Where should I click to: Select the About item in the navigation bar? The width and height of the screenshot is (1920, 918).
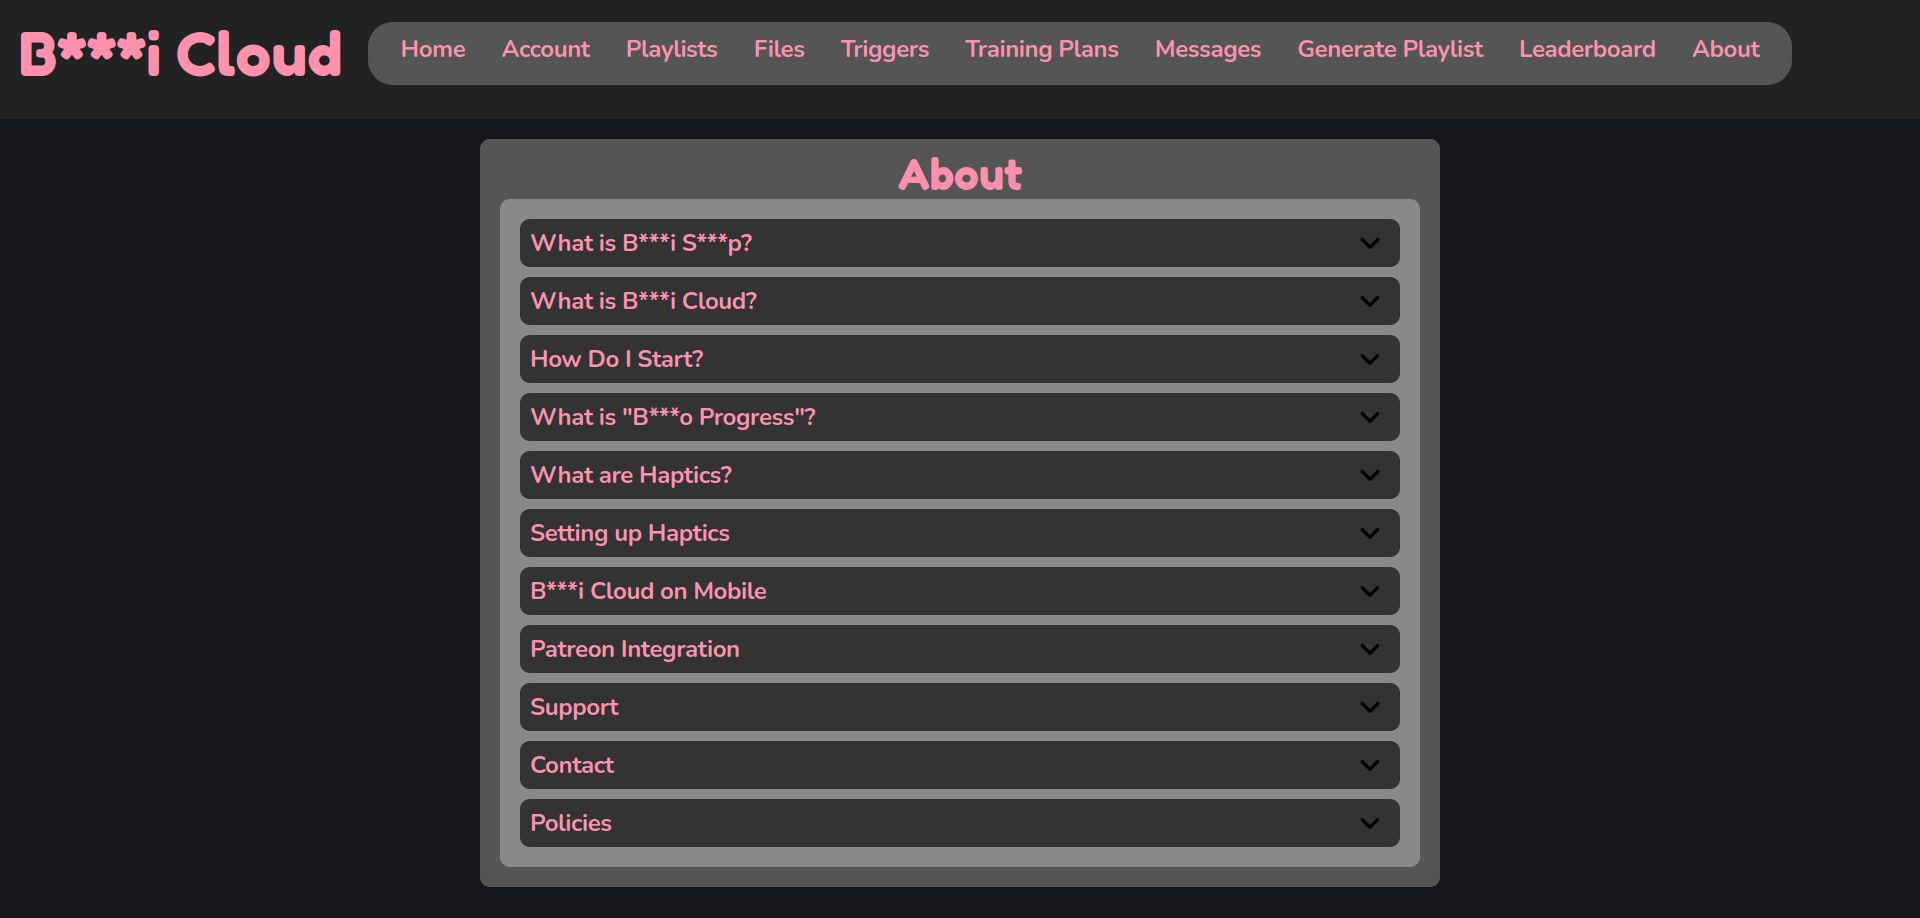pyautogui.click(x=1726, y=49)
